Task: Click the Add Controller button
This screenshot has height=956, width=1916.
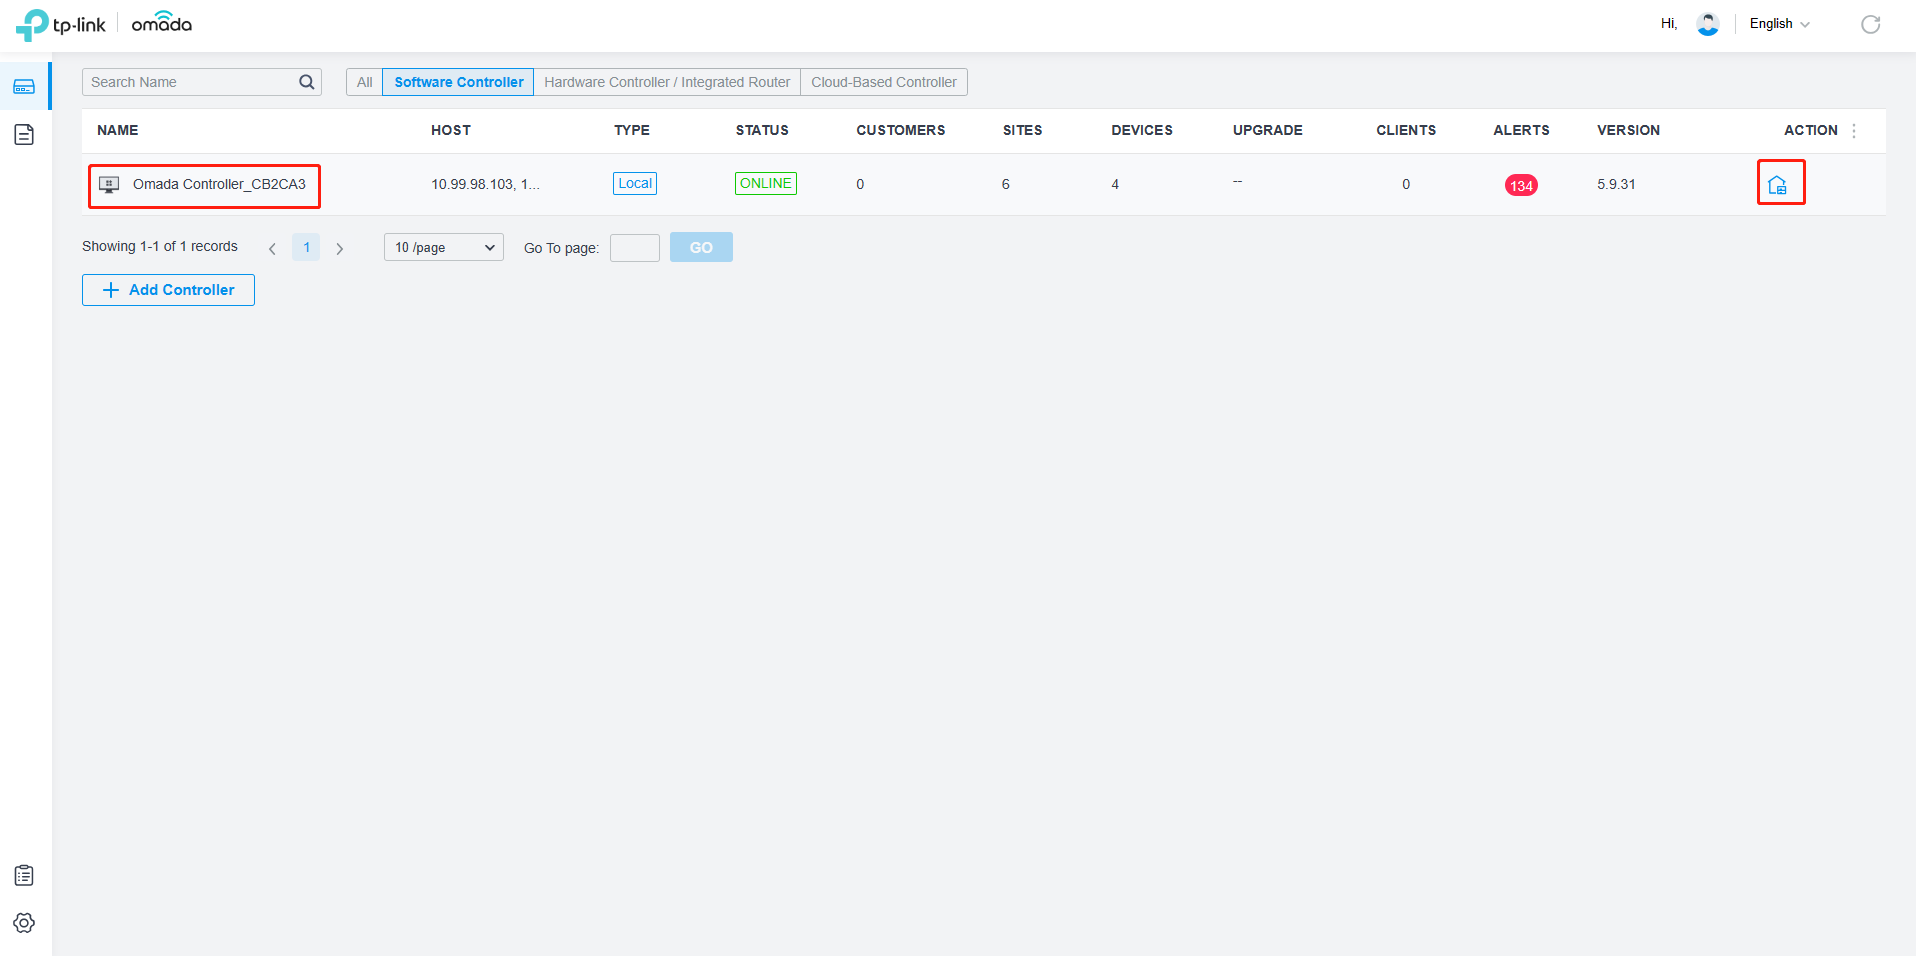Action: click(168, 290)
